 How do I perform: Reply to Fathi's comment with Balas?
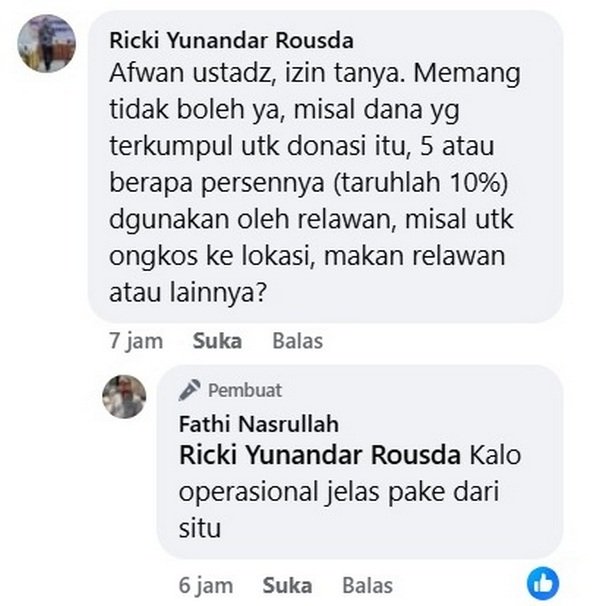tap(368, 585)
